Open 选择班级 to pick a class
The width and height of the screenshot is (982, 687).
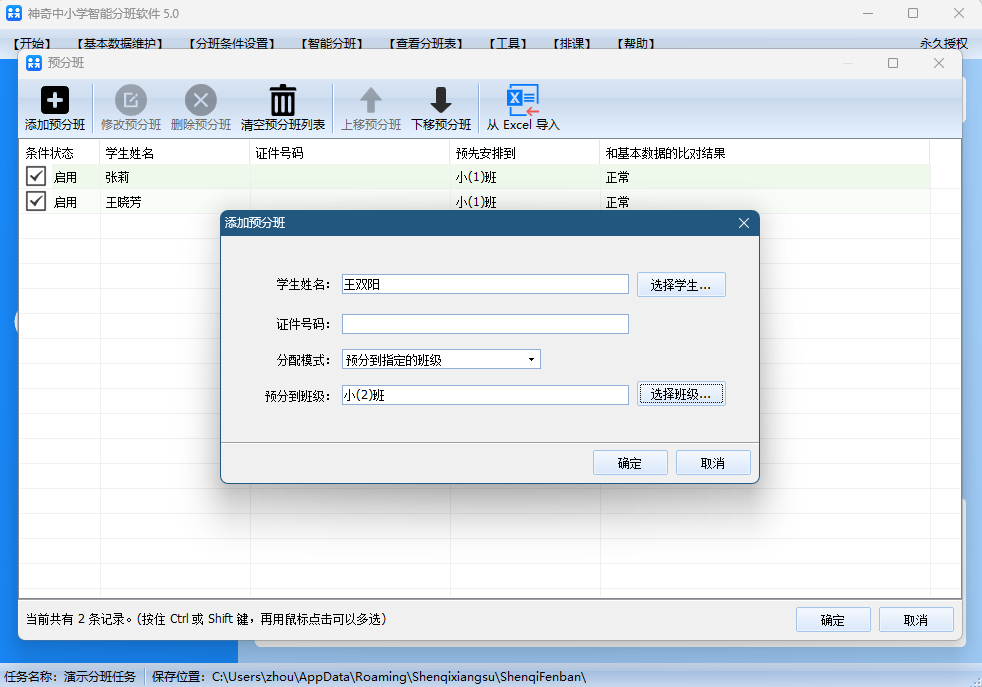[x=681, y=393]
